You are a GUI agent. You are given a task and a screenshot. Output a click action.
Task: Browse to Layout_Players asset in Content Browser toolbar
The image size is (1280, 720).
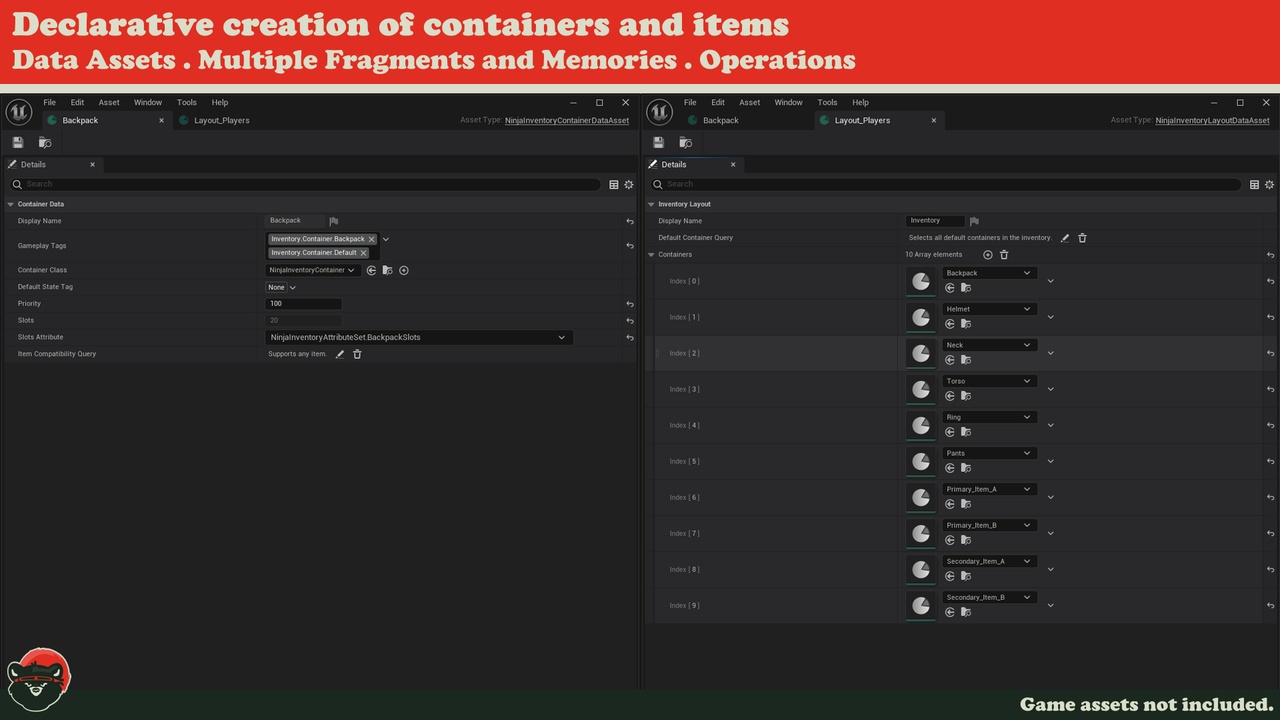685,143
